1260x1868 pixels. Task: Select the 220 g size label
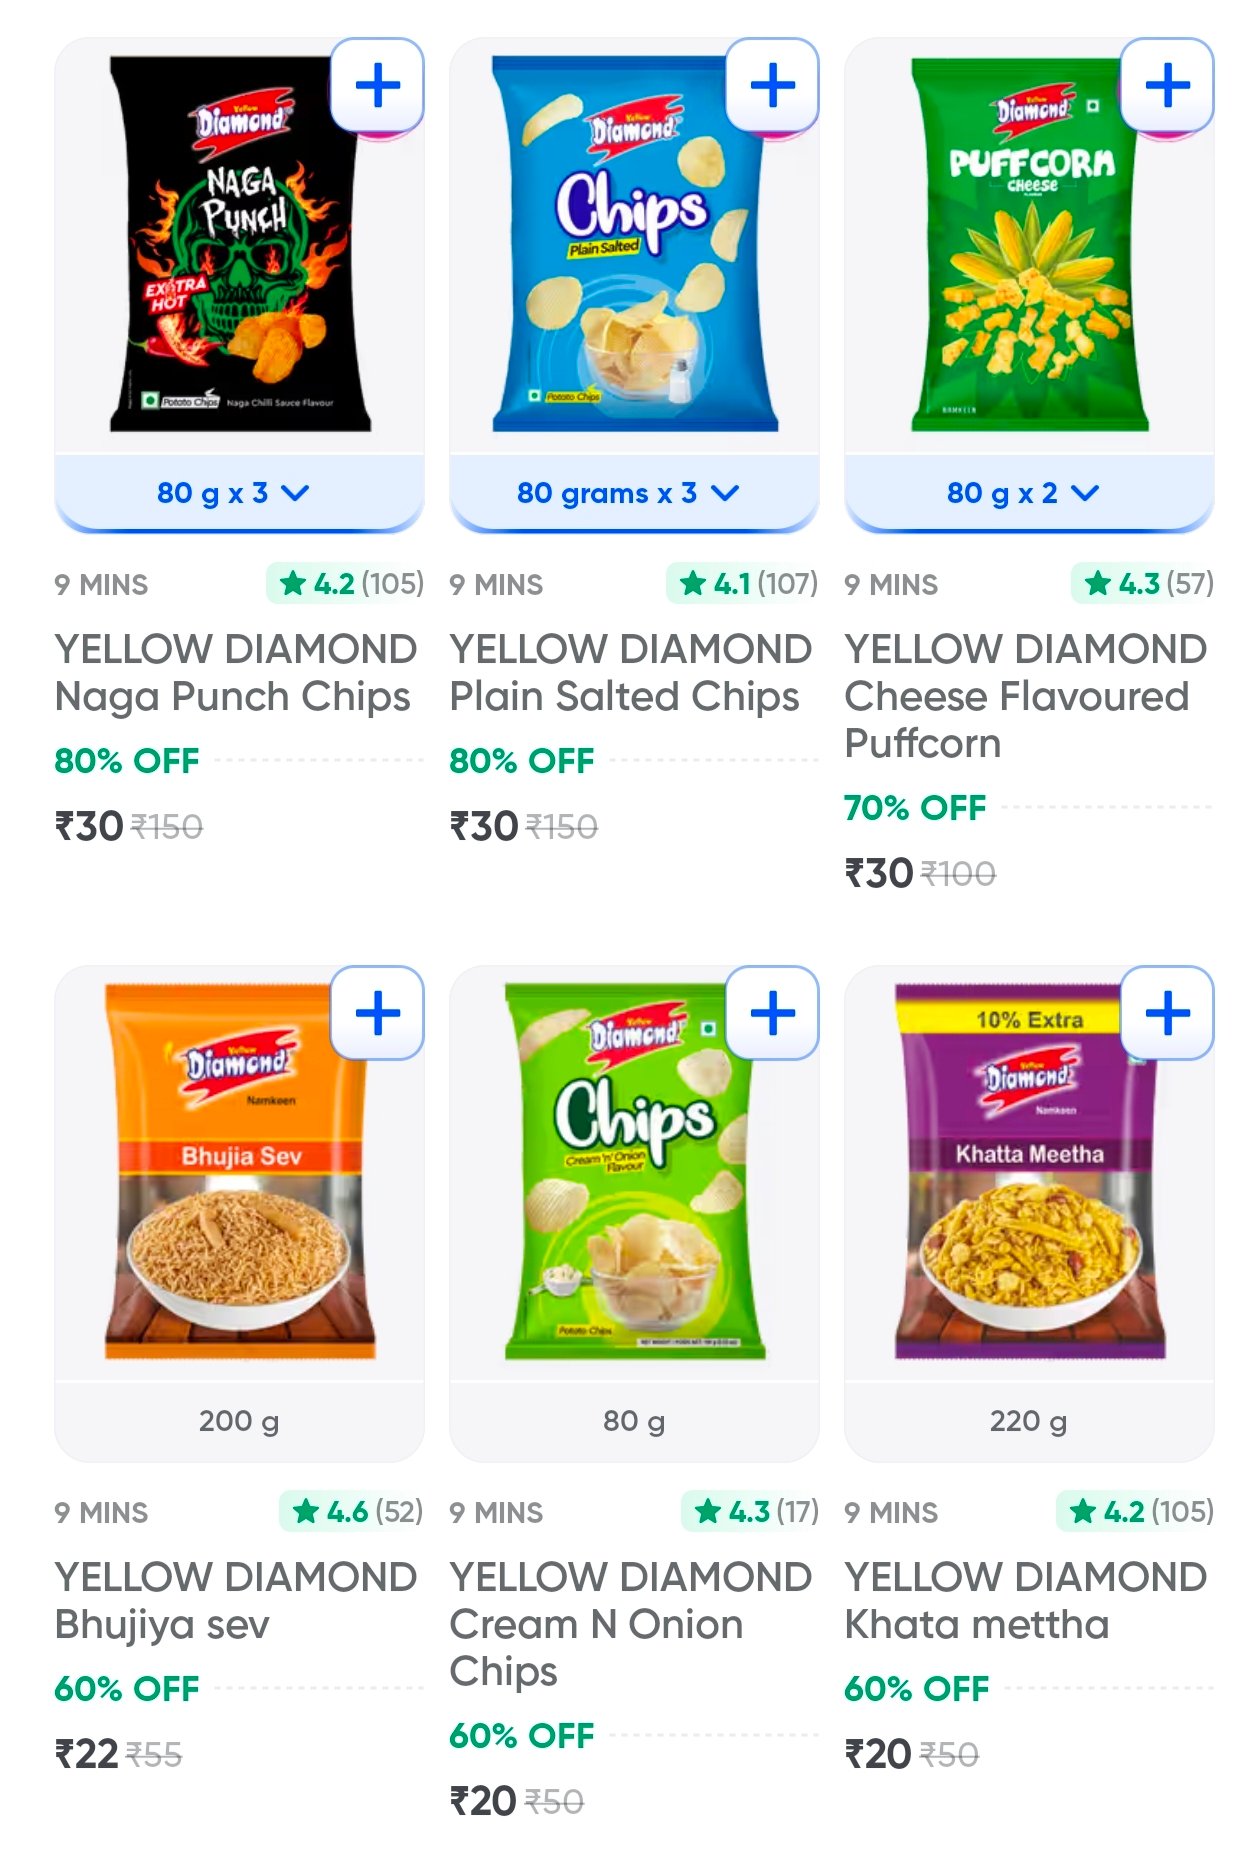tap(1029, 1421)
